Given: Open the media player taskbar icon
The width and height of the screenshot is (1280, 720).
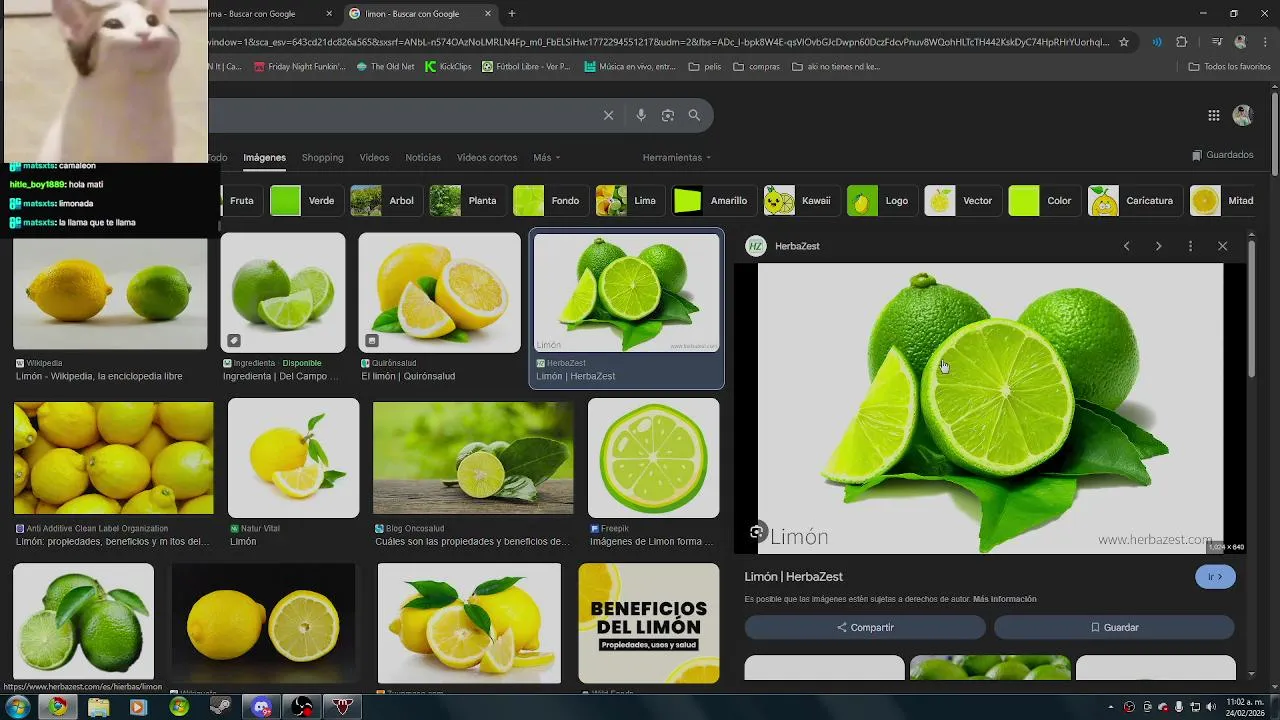Looking at the screenshot, I should click(138, 707).
